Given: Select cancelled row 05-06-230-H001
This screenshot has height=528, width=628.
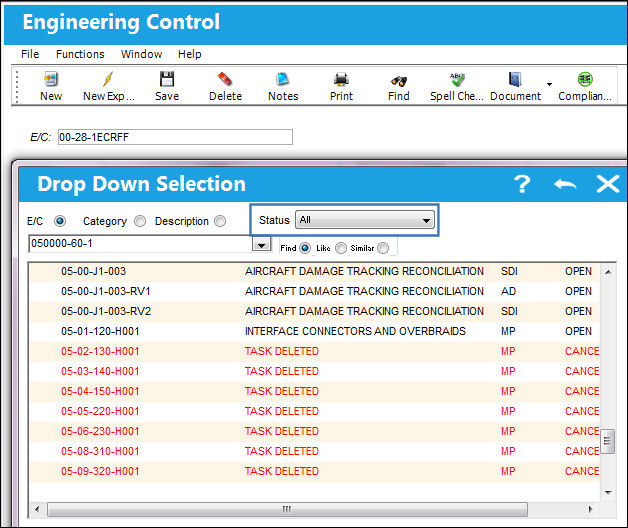Looking at the screenshot, I should tap(314, 432).
